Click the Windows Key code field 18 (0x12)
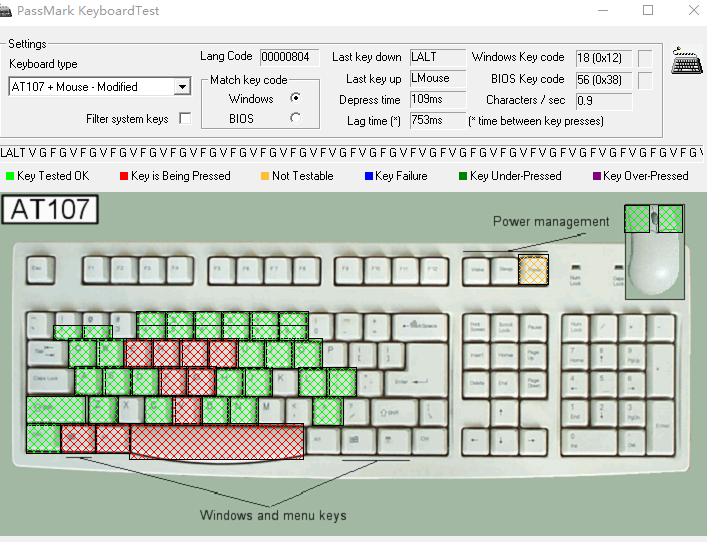Viewport: 707px width, 542px height. click(x=604, y=58)
